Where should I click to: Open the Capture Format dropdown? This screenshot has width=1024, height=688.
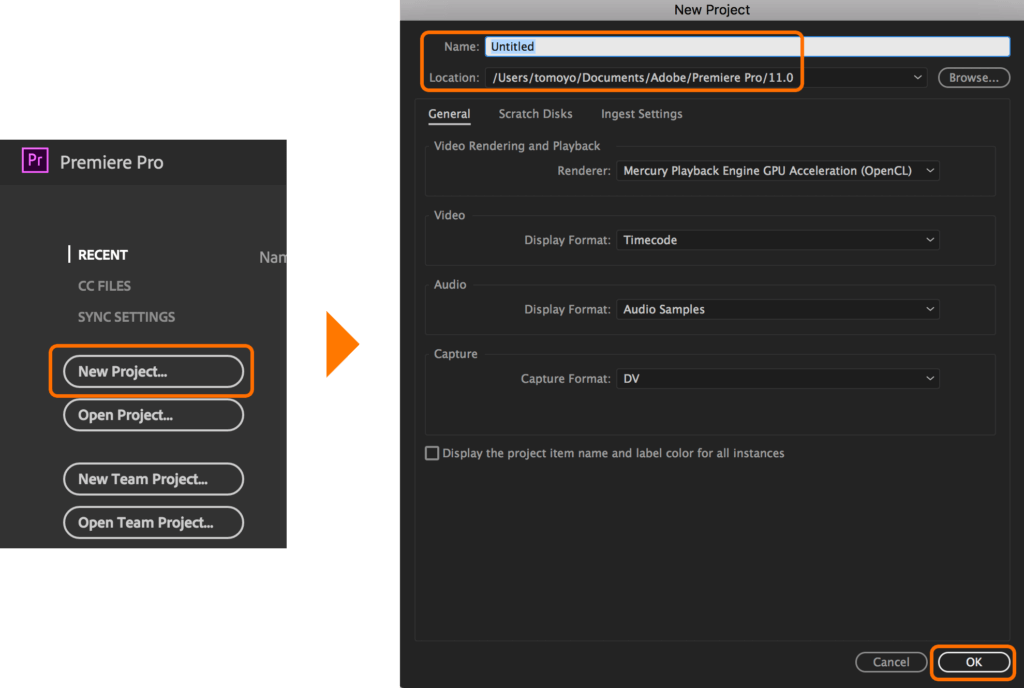pos(778,379)
